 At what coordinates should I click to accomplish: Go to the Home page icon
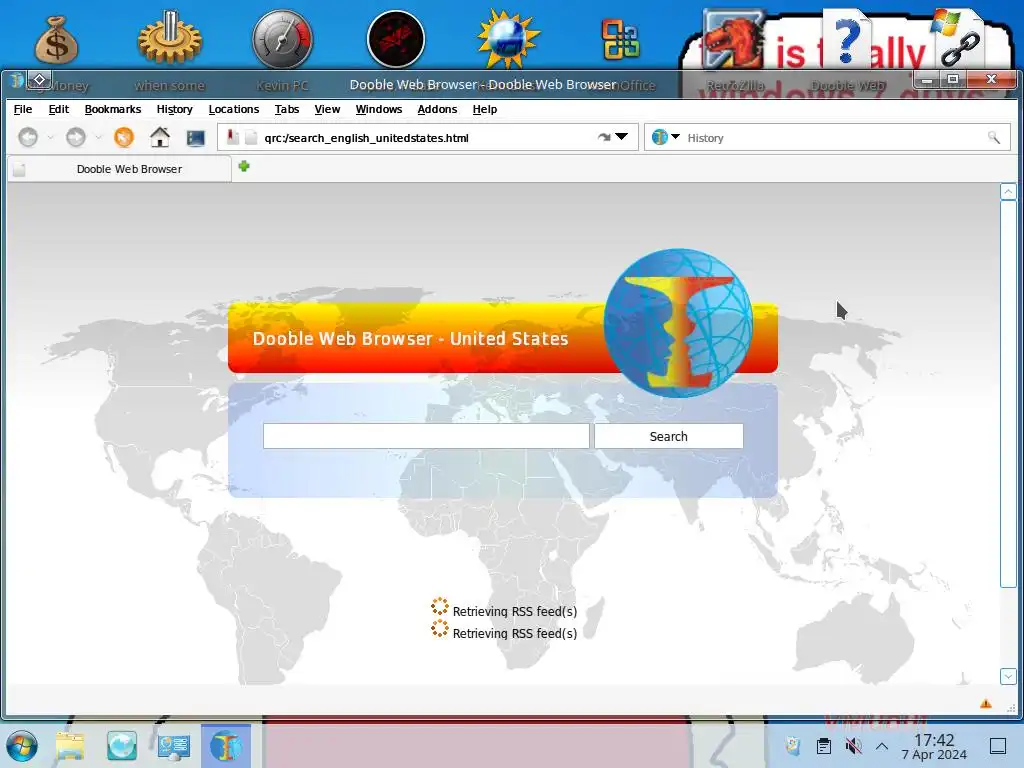click(x=160, y=137)
